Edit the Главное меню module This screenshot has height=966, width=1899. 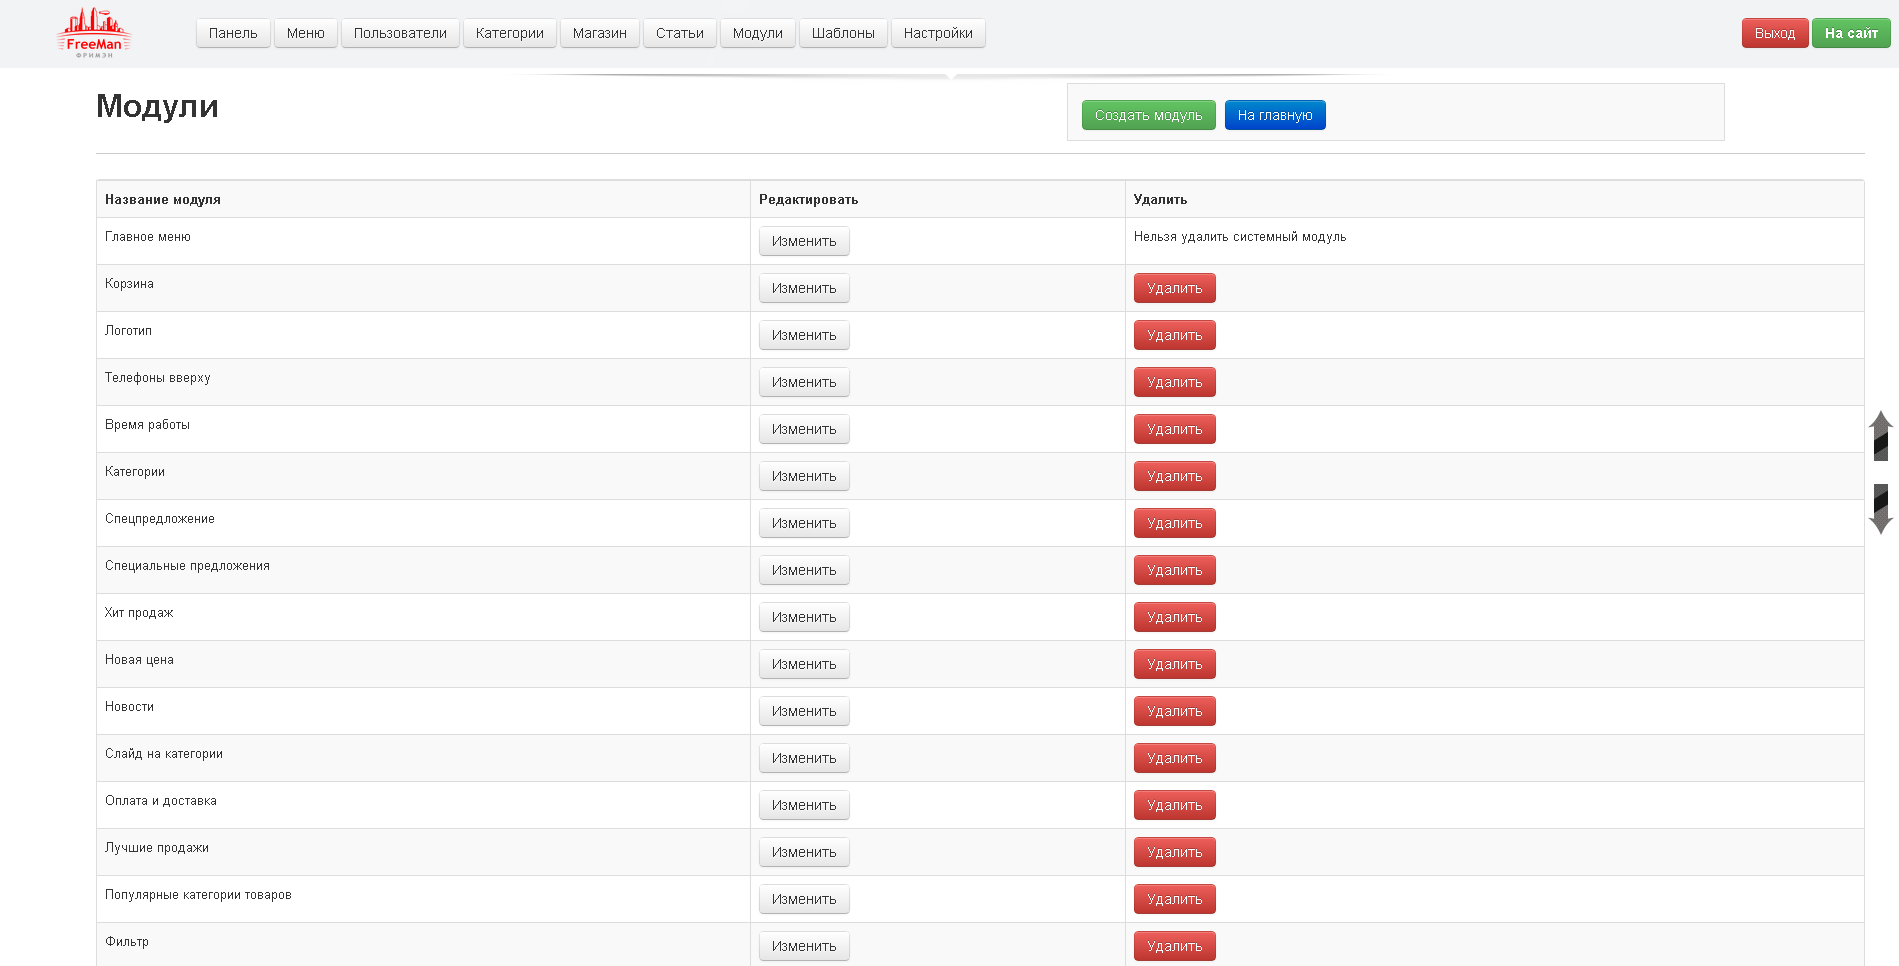[803, 241]
